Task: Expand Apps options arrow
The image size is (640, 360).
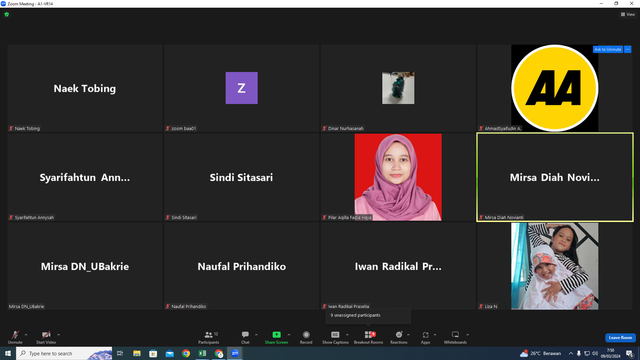Action: pyautogui.click(x=435, y=335)
